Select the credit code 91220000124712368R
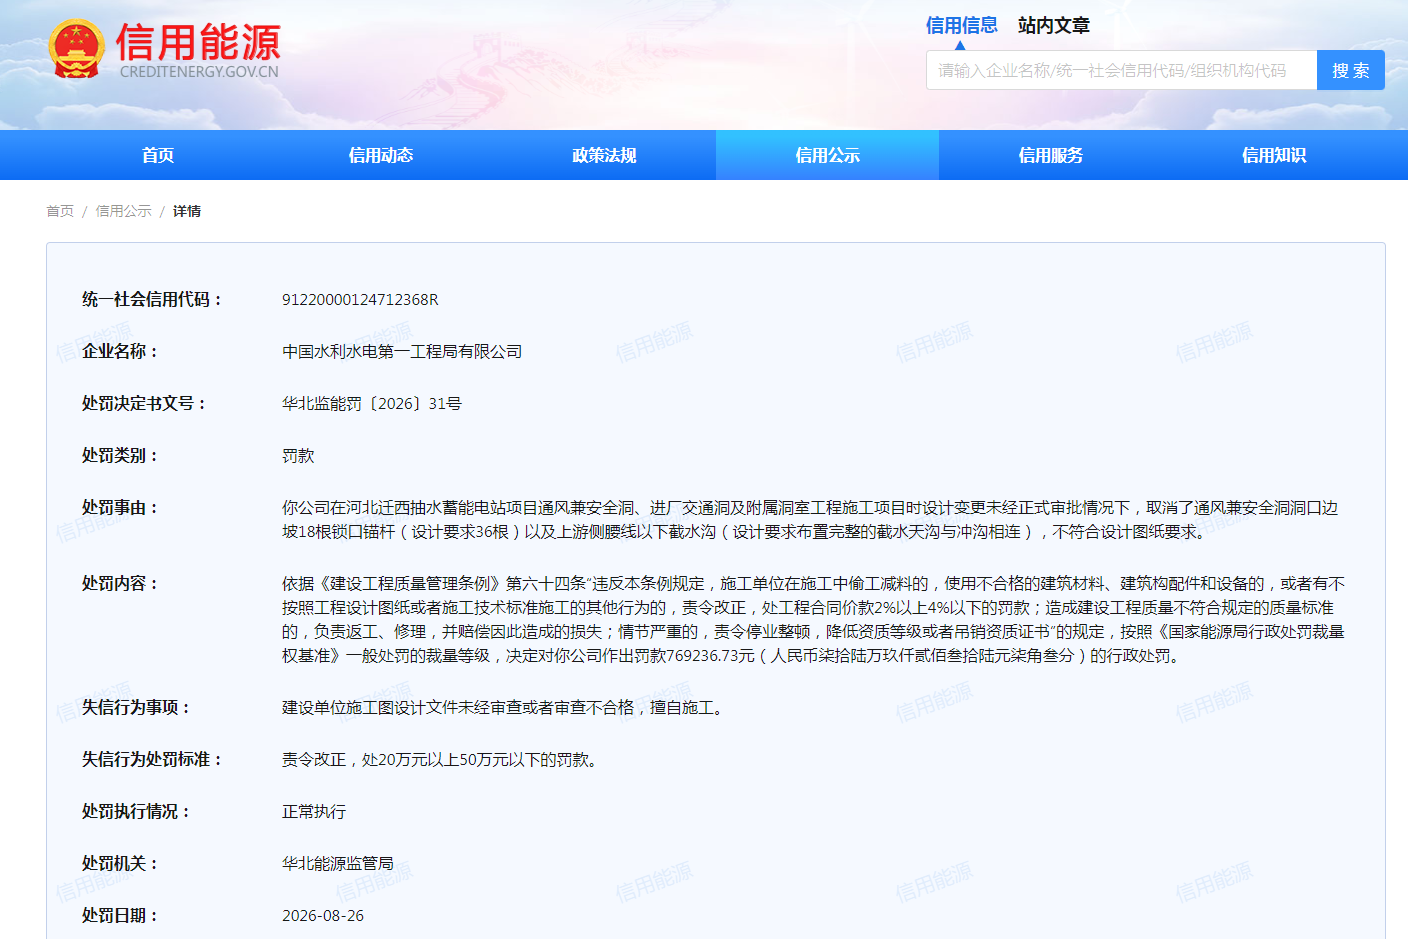Screen dimensions: 1408x939 [360, 300]
